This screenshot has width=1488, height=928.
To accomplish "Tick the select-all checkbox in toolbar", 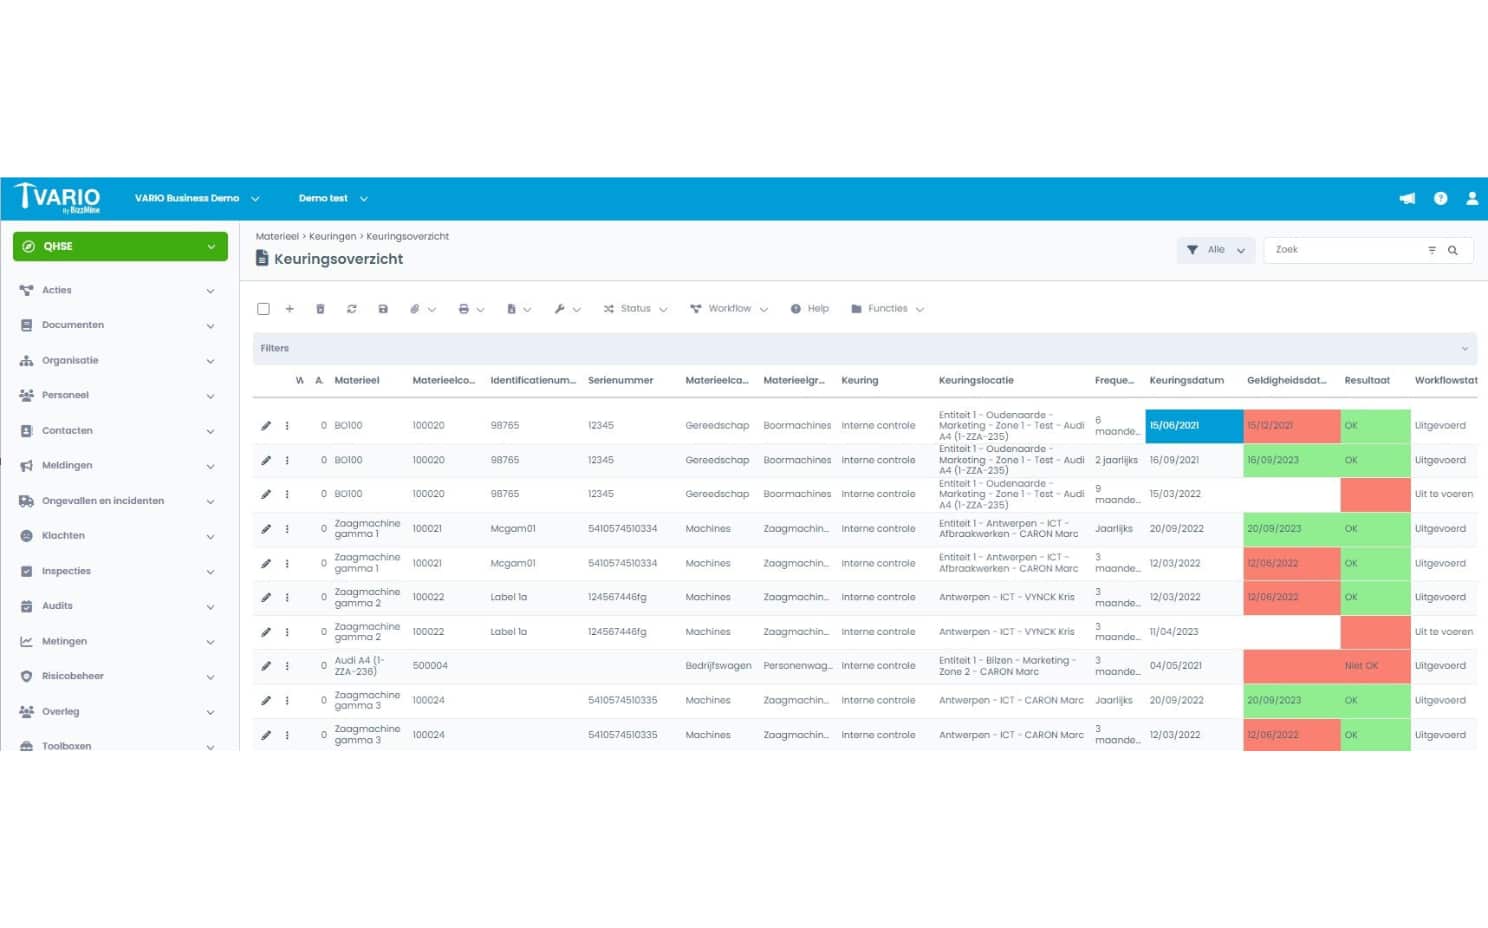I will click(x=263, y=309).
